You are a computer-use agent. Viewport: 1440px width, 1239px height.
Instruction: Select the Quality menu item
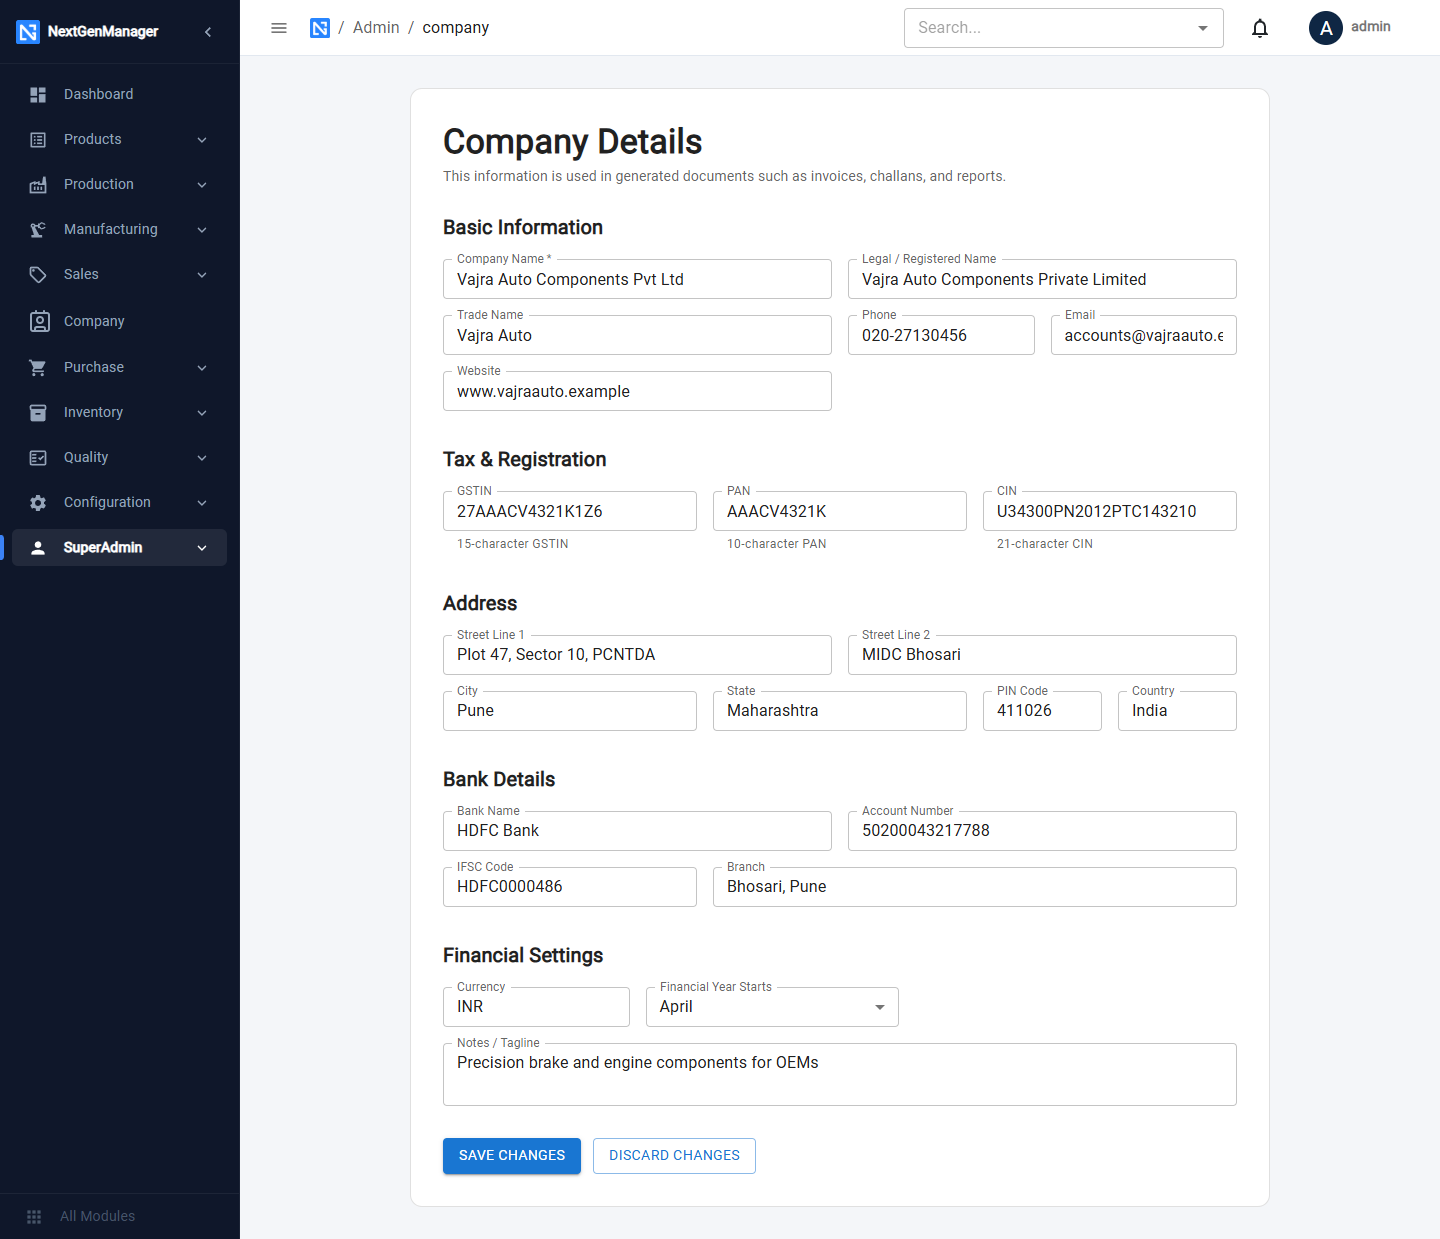coord(120,458)
